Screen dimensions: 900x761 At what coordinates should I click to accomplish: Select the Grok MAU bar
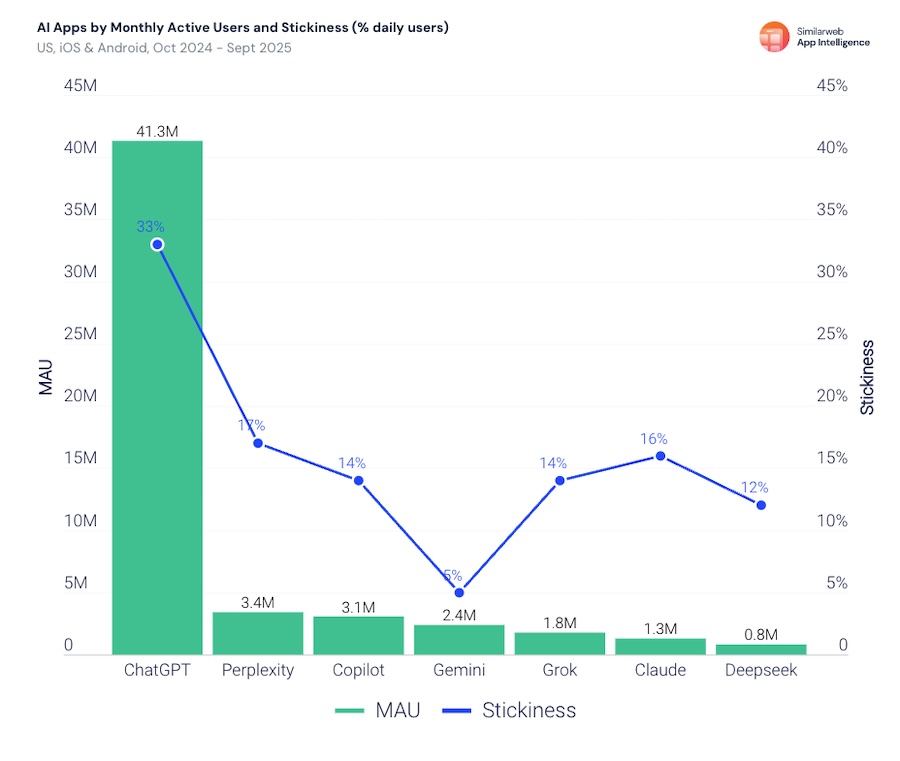(x=560, y=643)
